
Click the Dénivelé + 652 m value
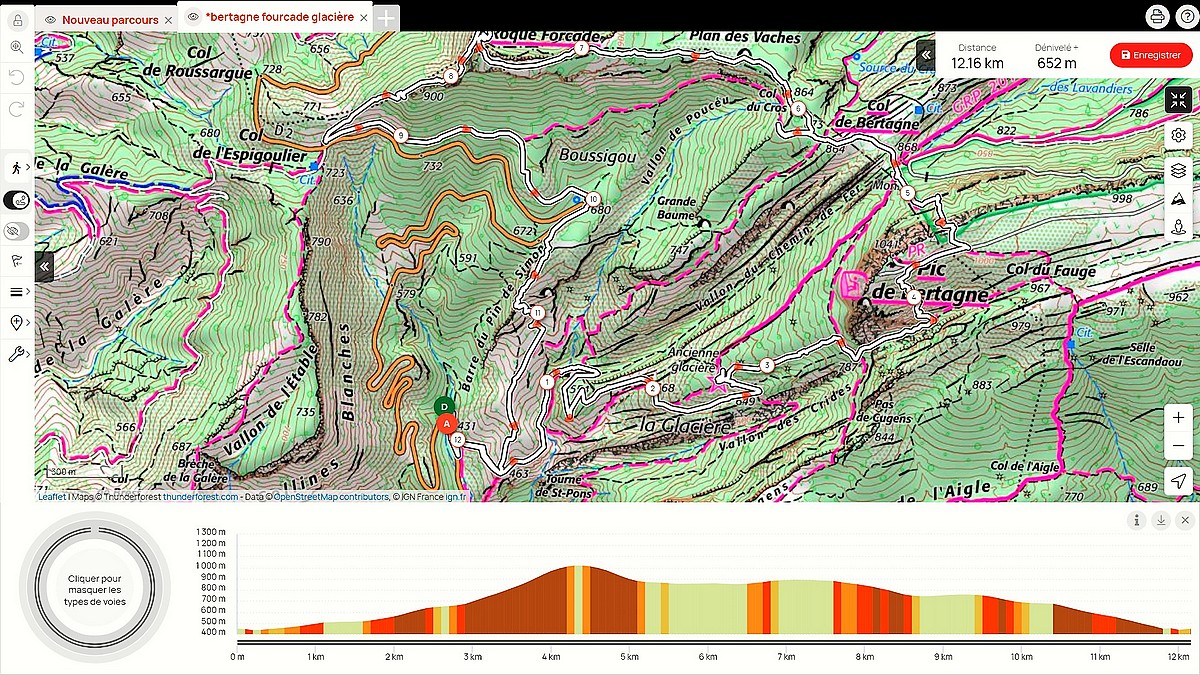tap(1057, 62)
